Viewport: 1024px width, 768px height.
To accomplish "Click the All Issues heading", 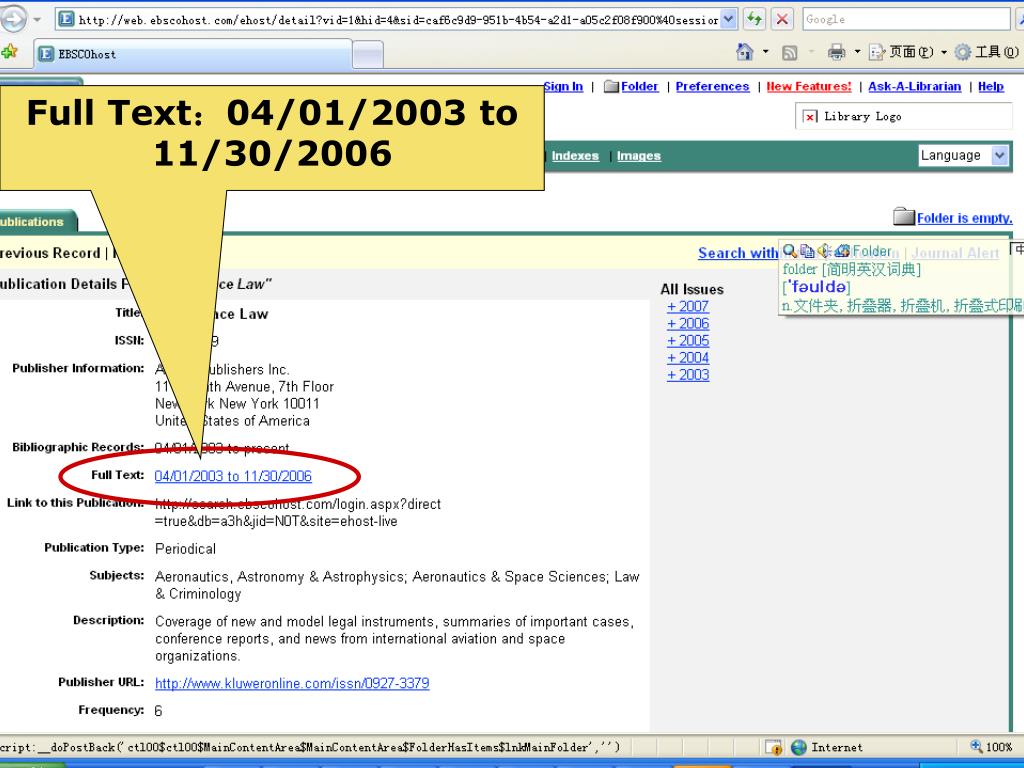I will [x=692, y=289].
